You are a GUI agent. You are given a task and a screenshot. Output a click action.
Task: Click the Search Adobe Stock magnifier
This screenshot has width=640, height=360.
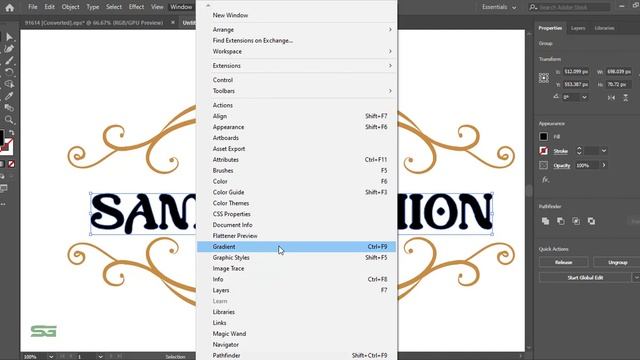tap(533, 7)
